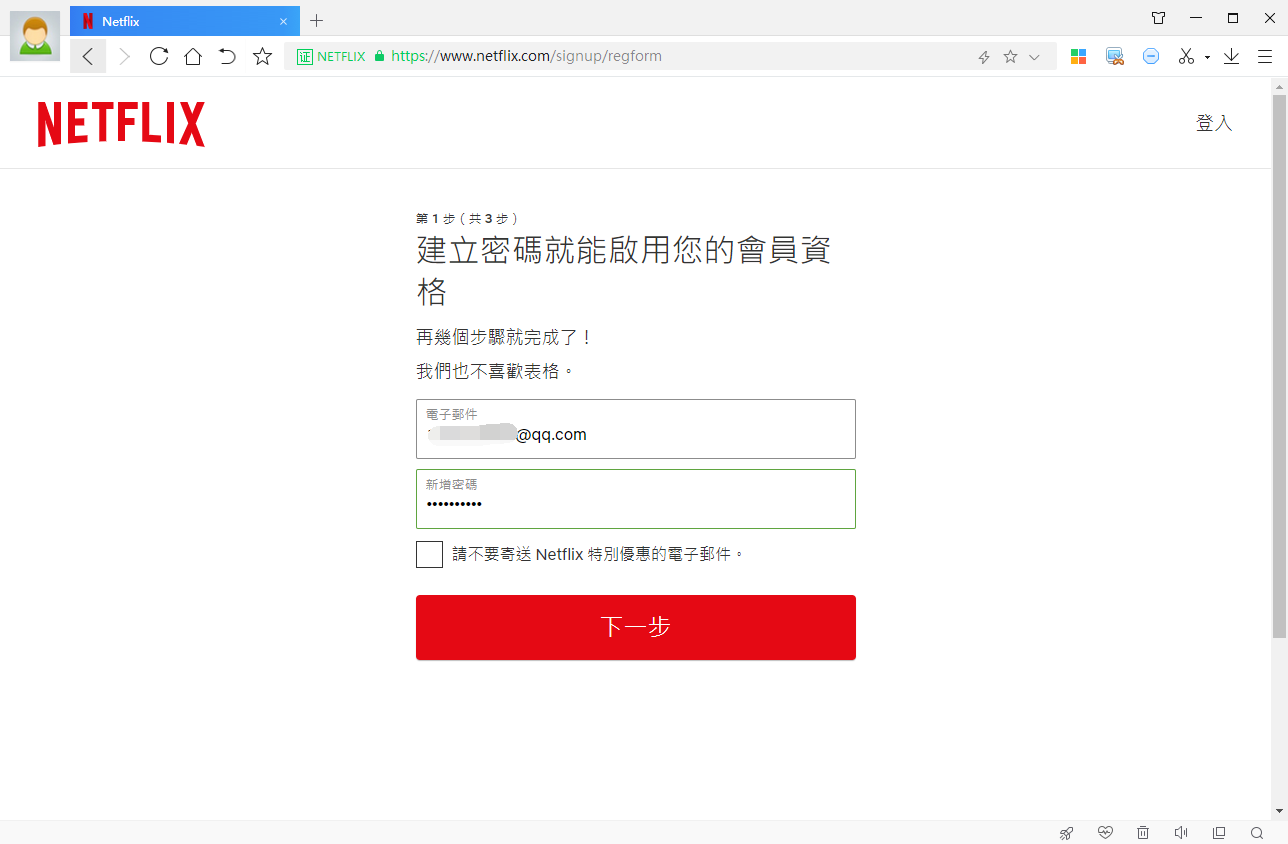Toggle the sound speaker status icon
The image size is (1288, 844).
[x=1181, y=833]
